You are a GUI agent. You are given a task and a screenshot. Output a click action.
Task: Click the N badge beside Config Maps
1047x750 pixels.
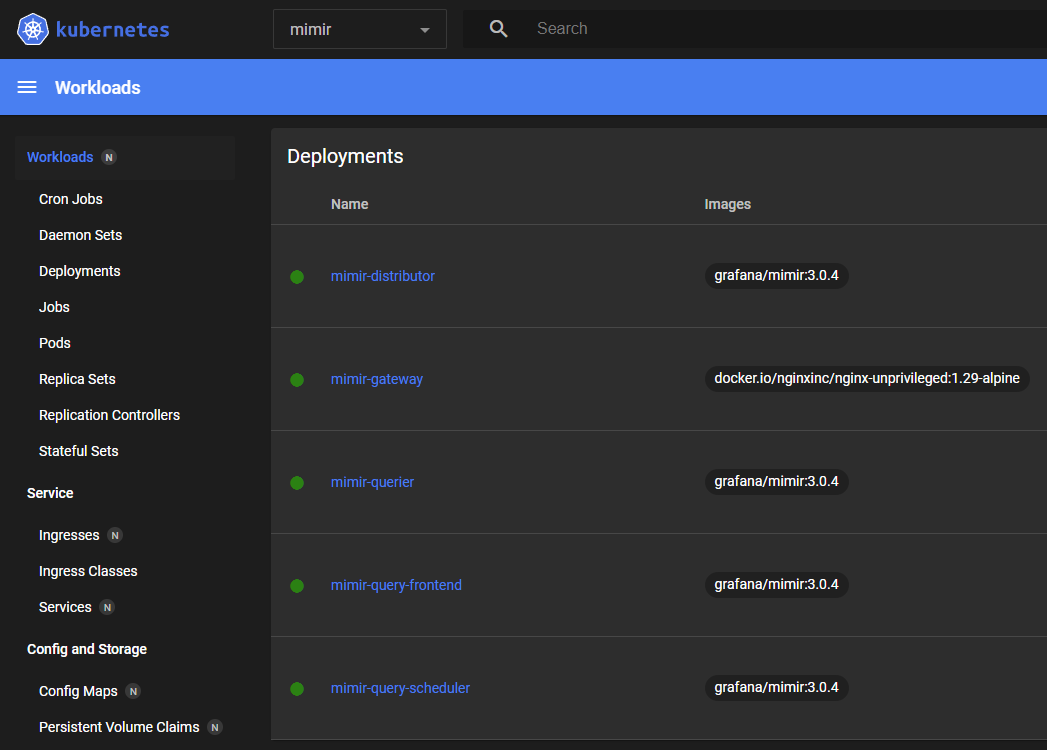134,692
